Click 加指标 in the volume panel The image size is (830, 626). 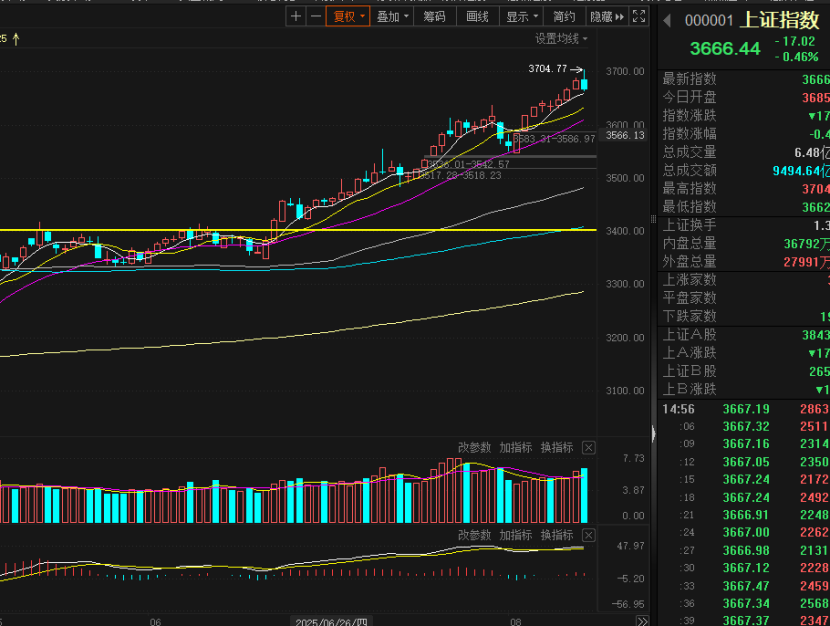(x=516, y=448)
